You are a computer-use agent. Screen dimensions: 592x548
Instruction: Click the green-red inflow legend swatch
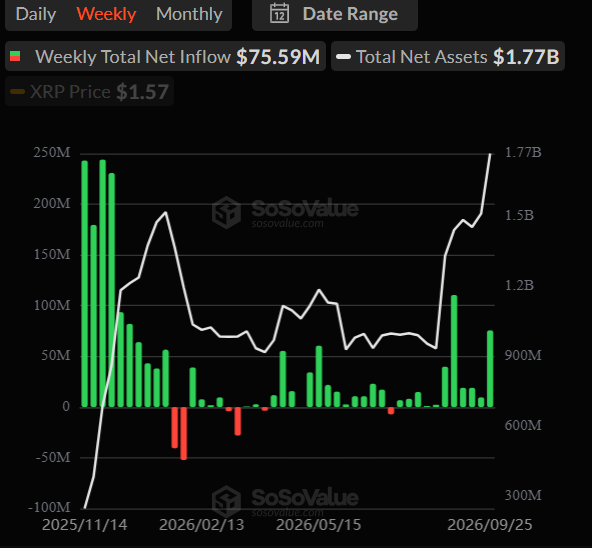[15, 56]
